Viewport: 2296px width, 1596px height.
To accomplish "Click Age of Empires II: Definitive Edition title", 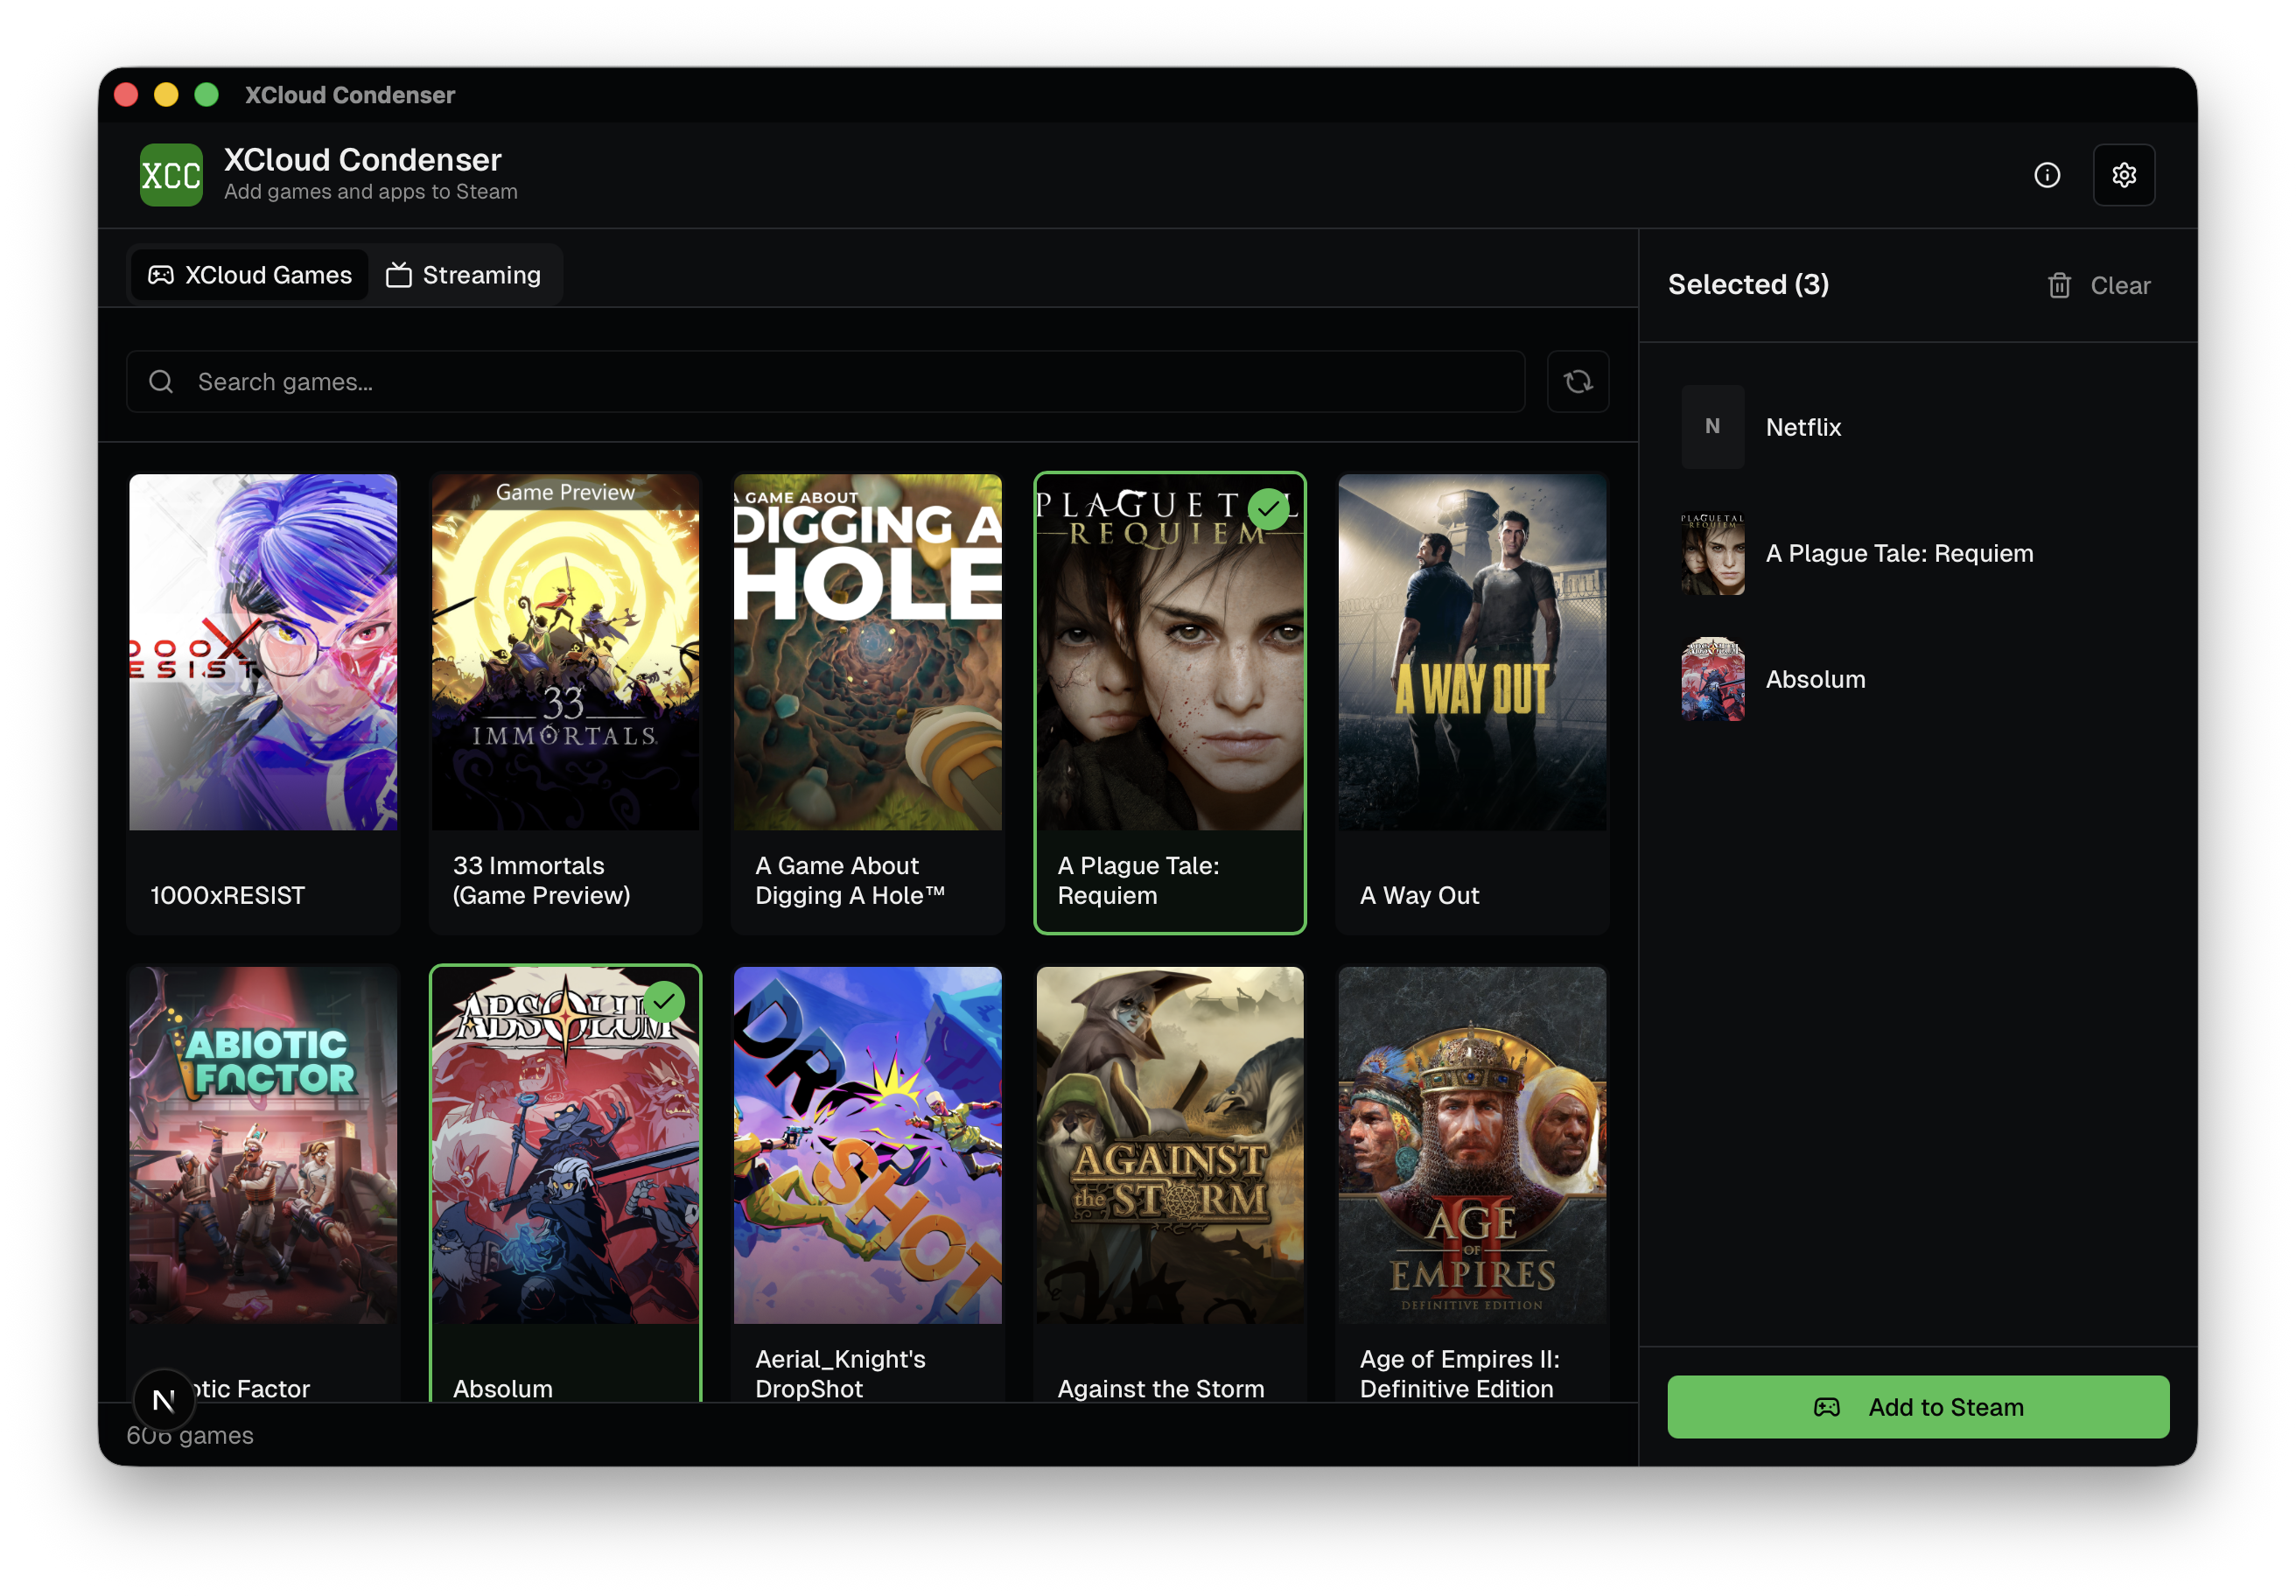I will (1459, 1373).
